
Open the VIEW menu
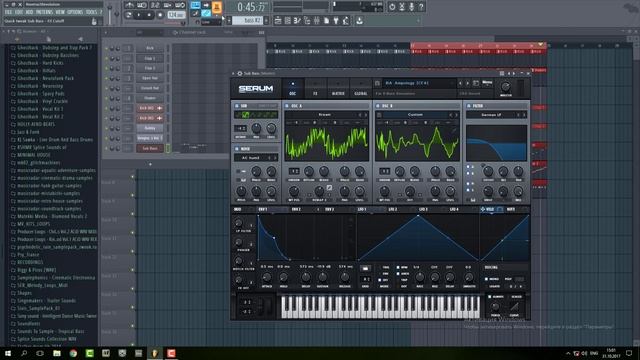click(x=60, y=12)
